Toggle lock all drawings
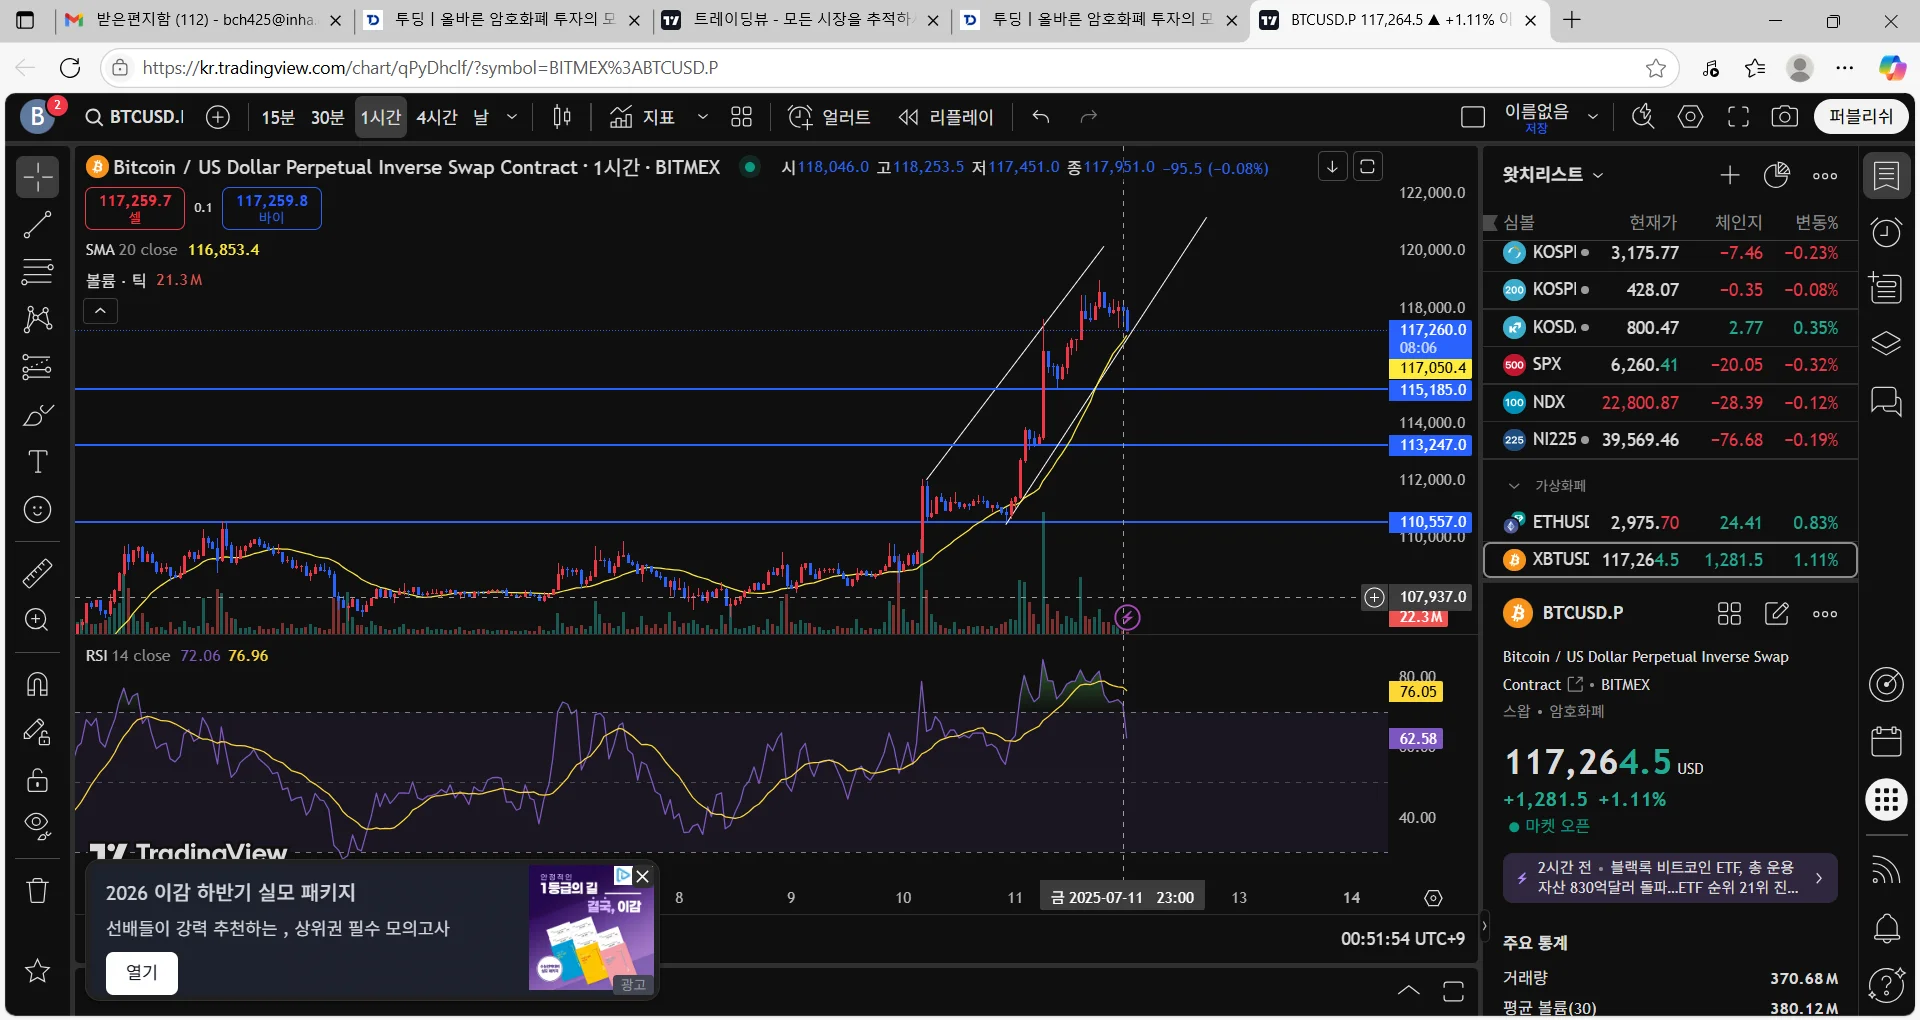The width and height of the screenshot is (1920, 1020). click(38, 780)
